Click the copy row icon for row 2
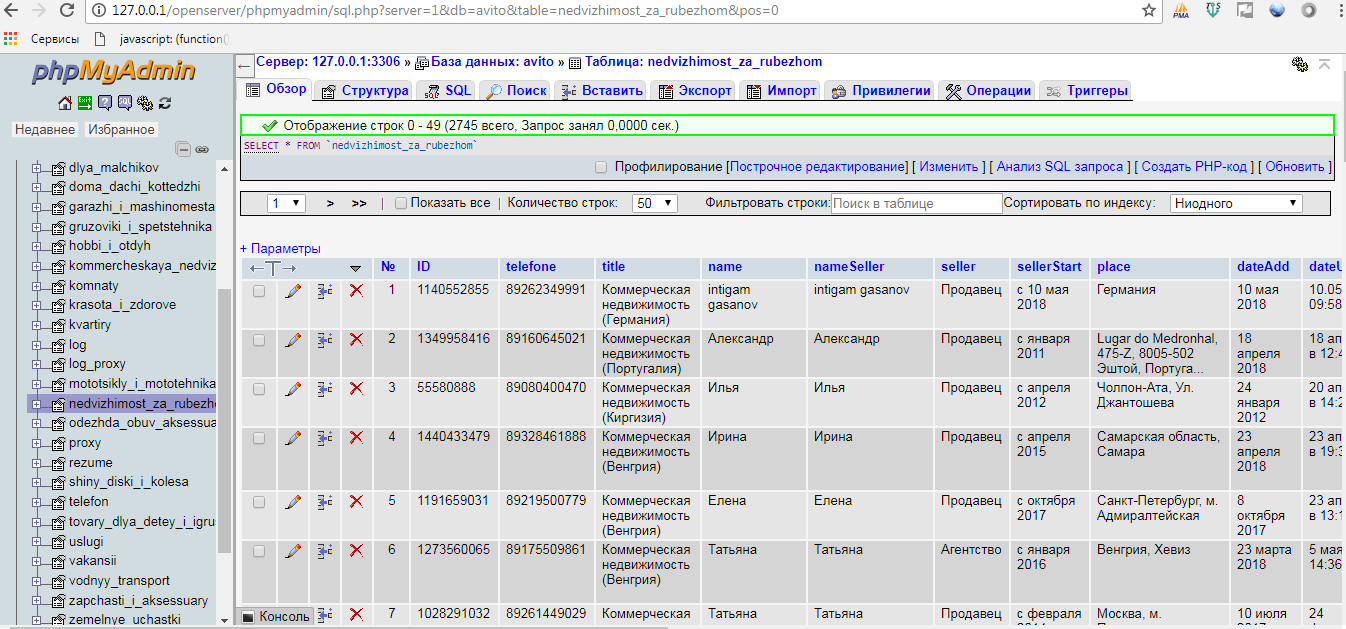Screen dimensions: 1346x629 click(x=324, y=339)
